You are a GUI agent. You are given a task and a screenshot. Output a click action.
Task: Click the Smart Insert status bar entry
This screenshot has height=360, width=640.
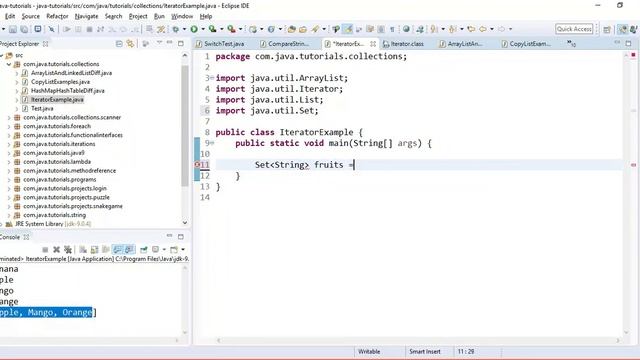pyautogui.click(x=425, y=351)
